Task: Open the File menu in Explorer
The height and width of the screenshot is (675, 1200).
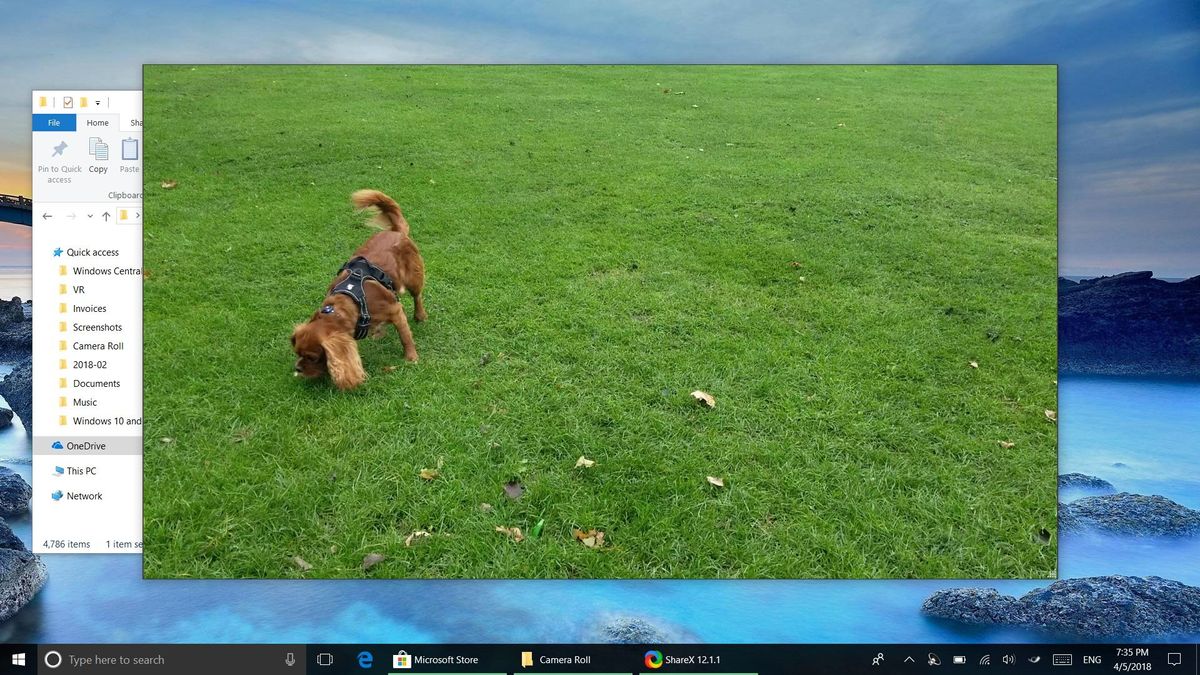Action: point(53,122)
